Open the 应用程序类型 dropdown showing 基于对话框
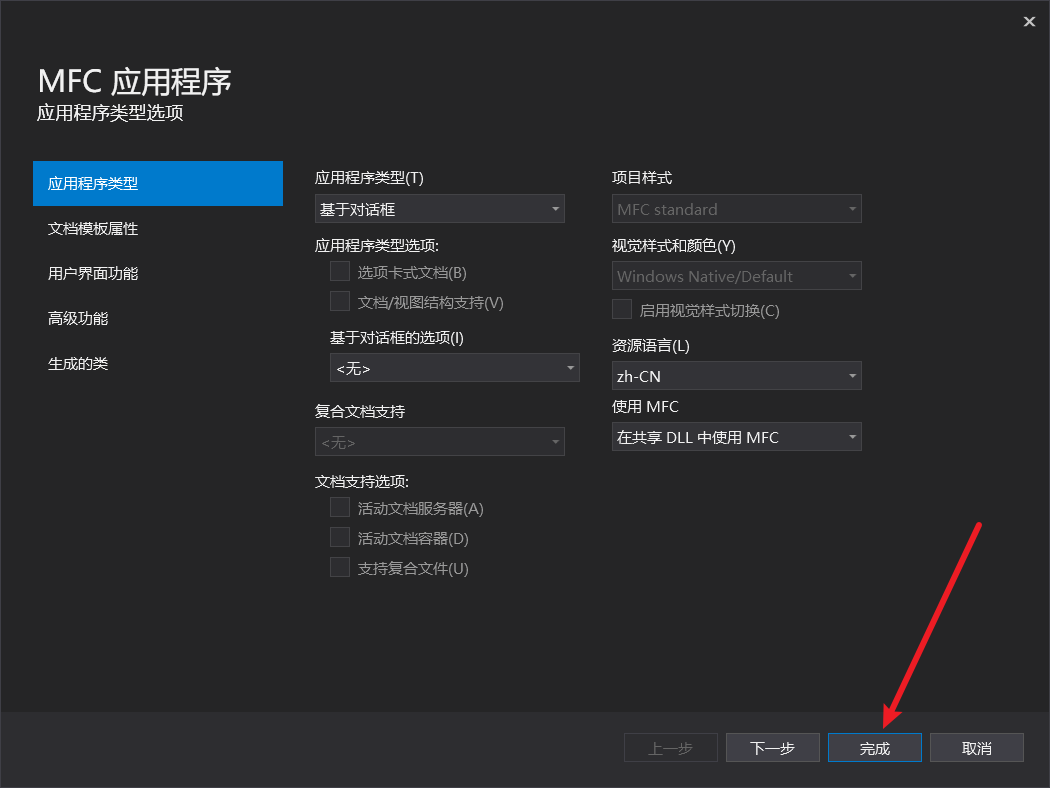Viewport: 1050px width, 788px height. tap(439, 208)
